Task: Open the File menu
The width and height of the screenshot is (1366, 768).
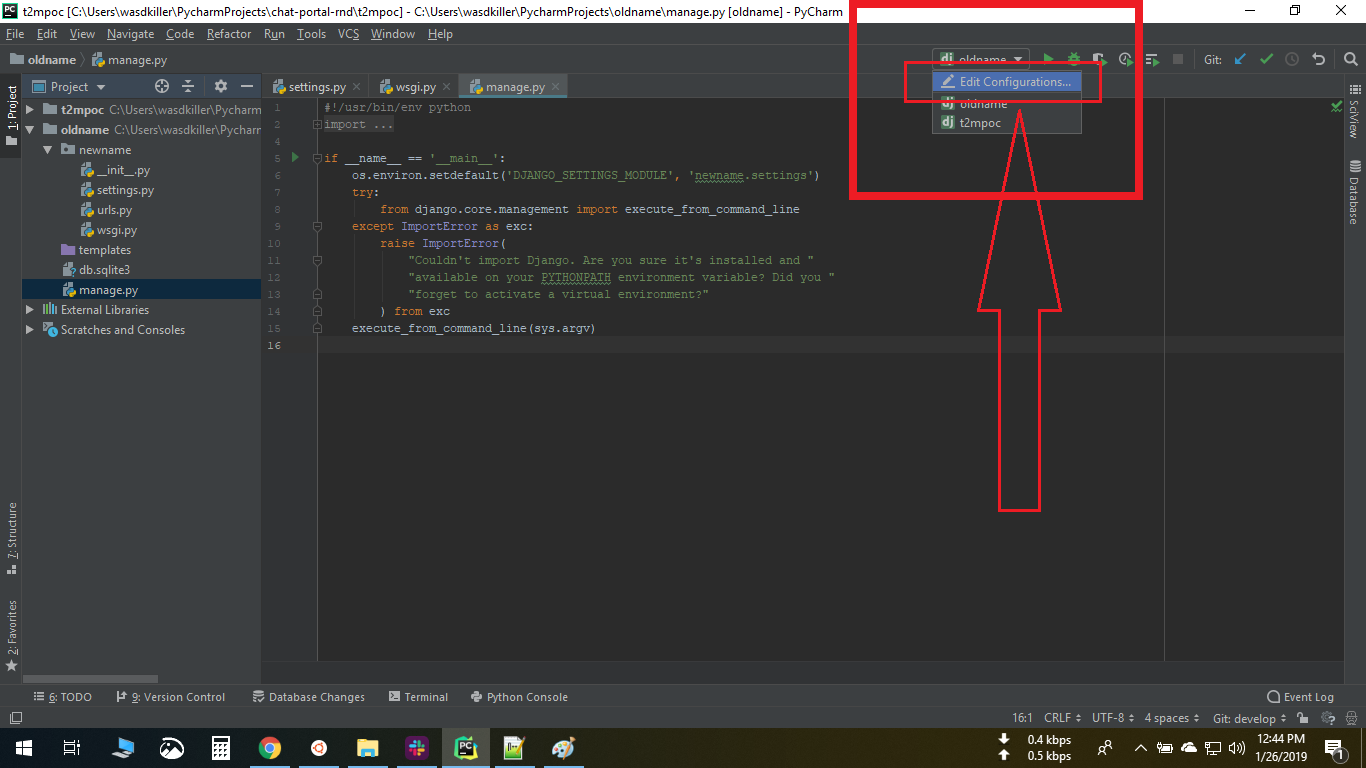Action: click(14, 34)
